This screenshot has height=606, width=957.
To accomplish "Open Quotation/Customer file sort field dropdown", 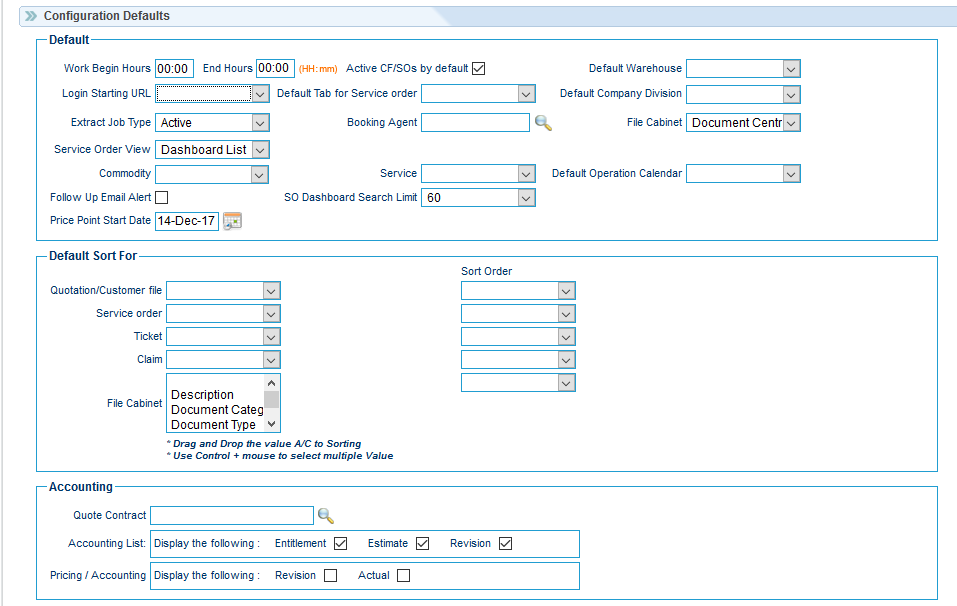I will 223,291.
